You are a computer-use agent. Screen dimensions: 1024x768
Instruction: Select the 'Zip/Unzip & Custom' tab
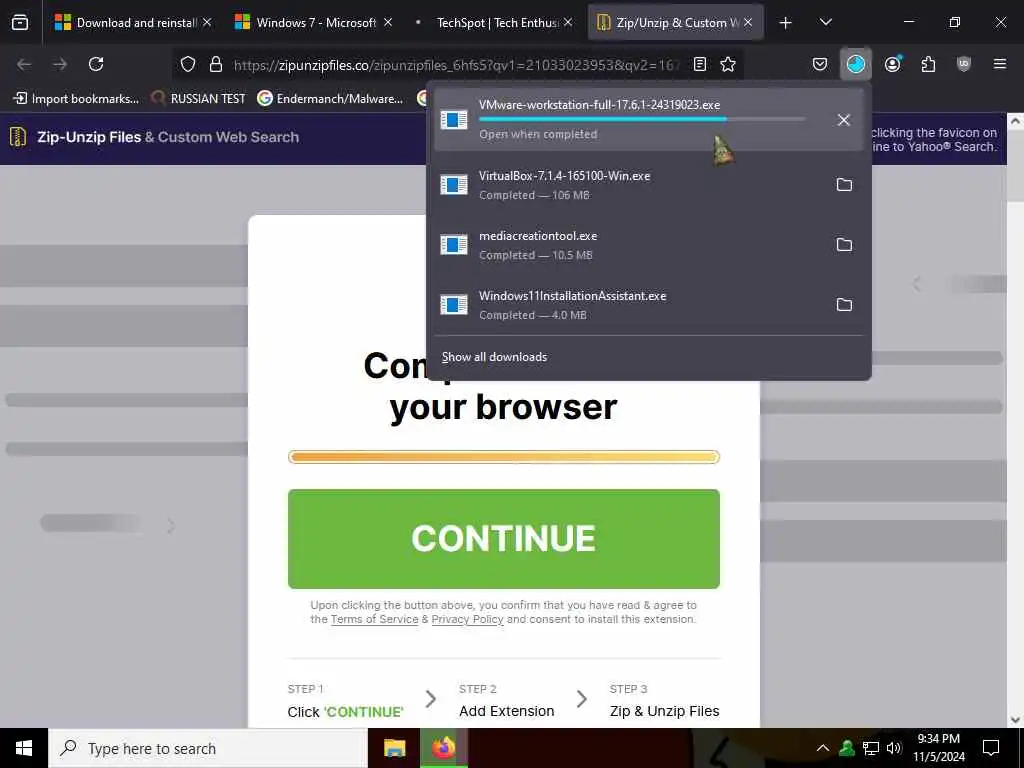pyautogui.click(x=675, y=22)
